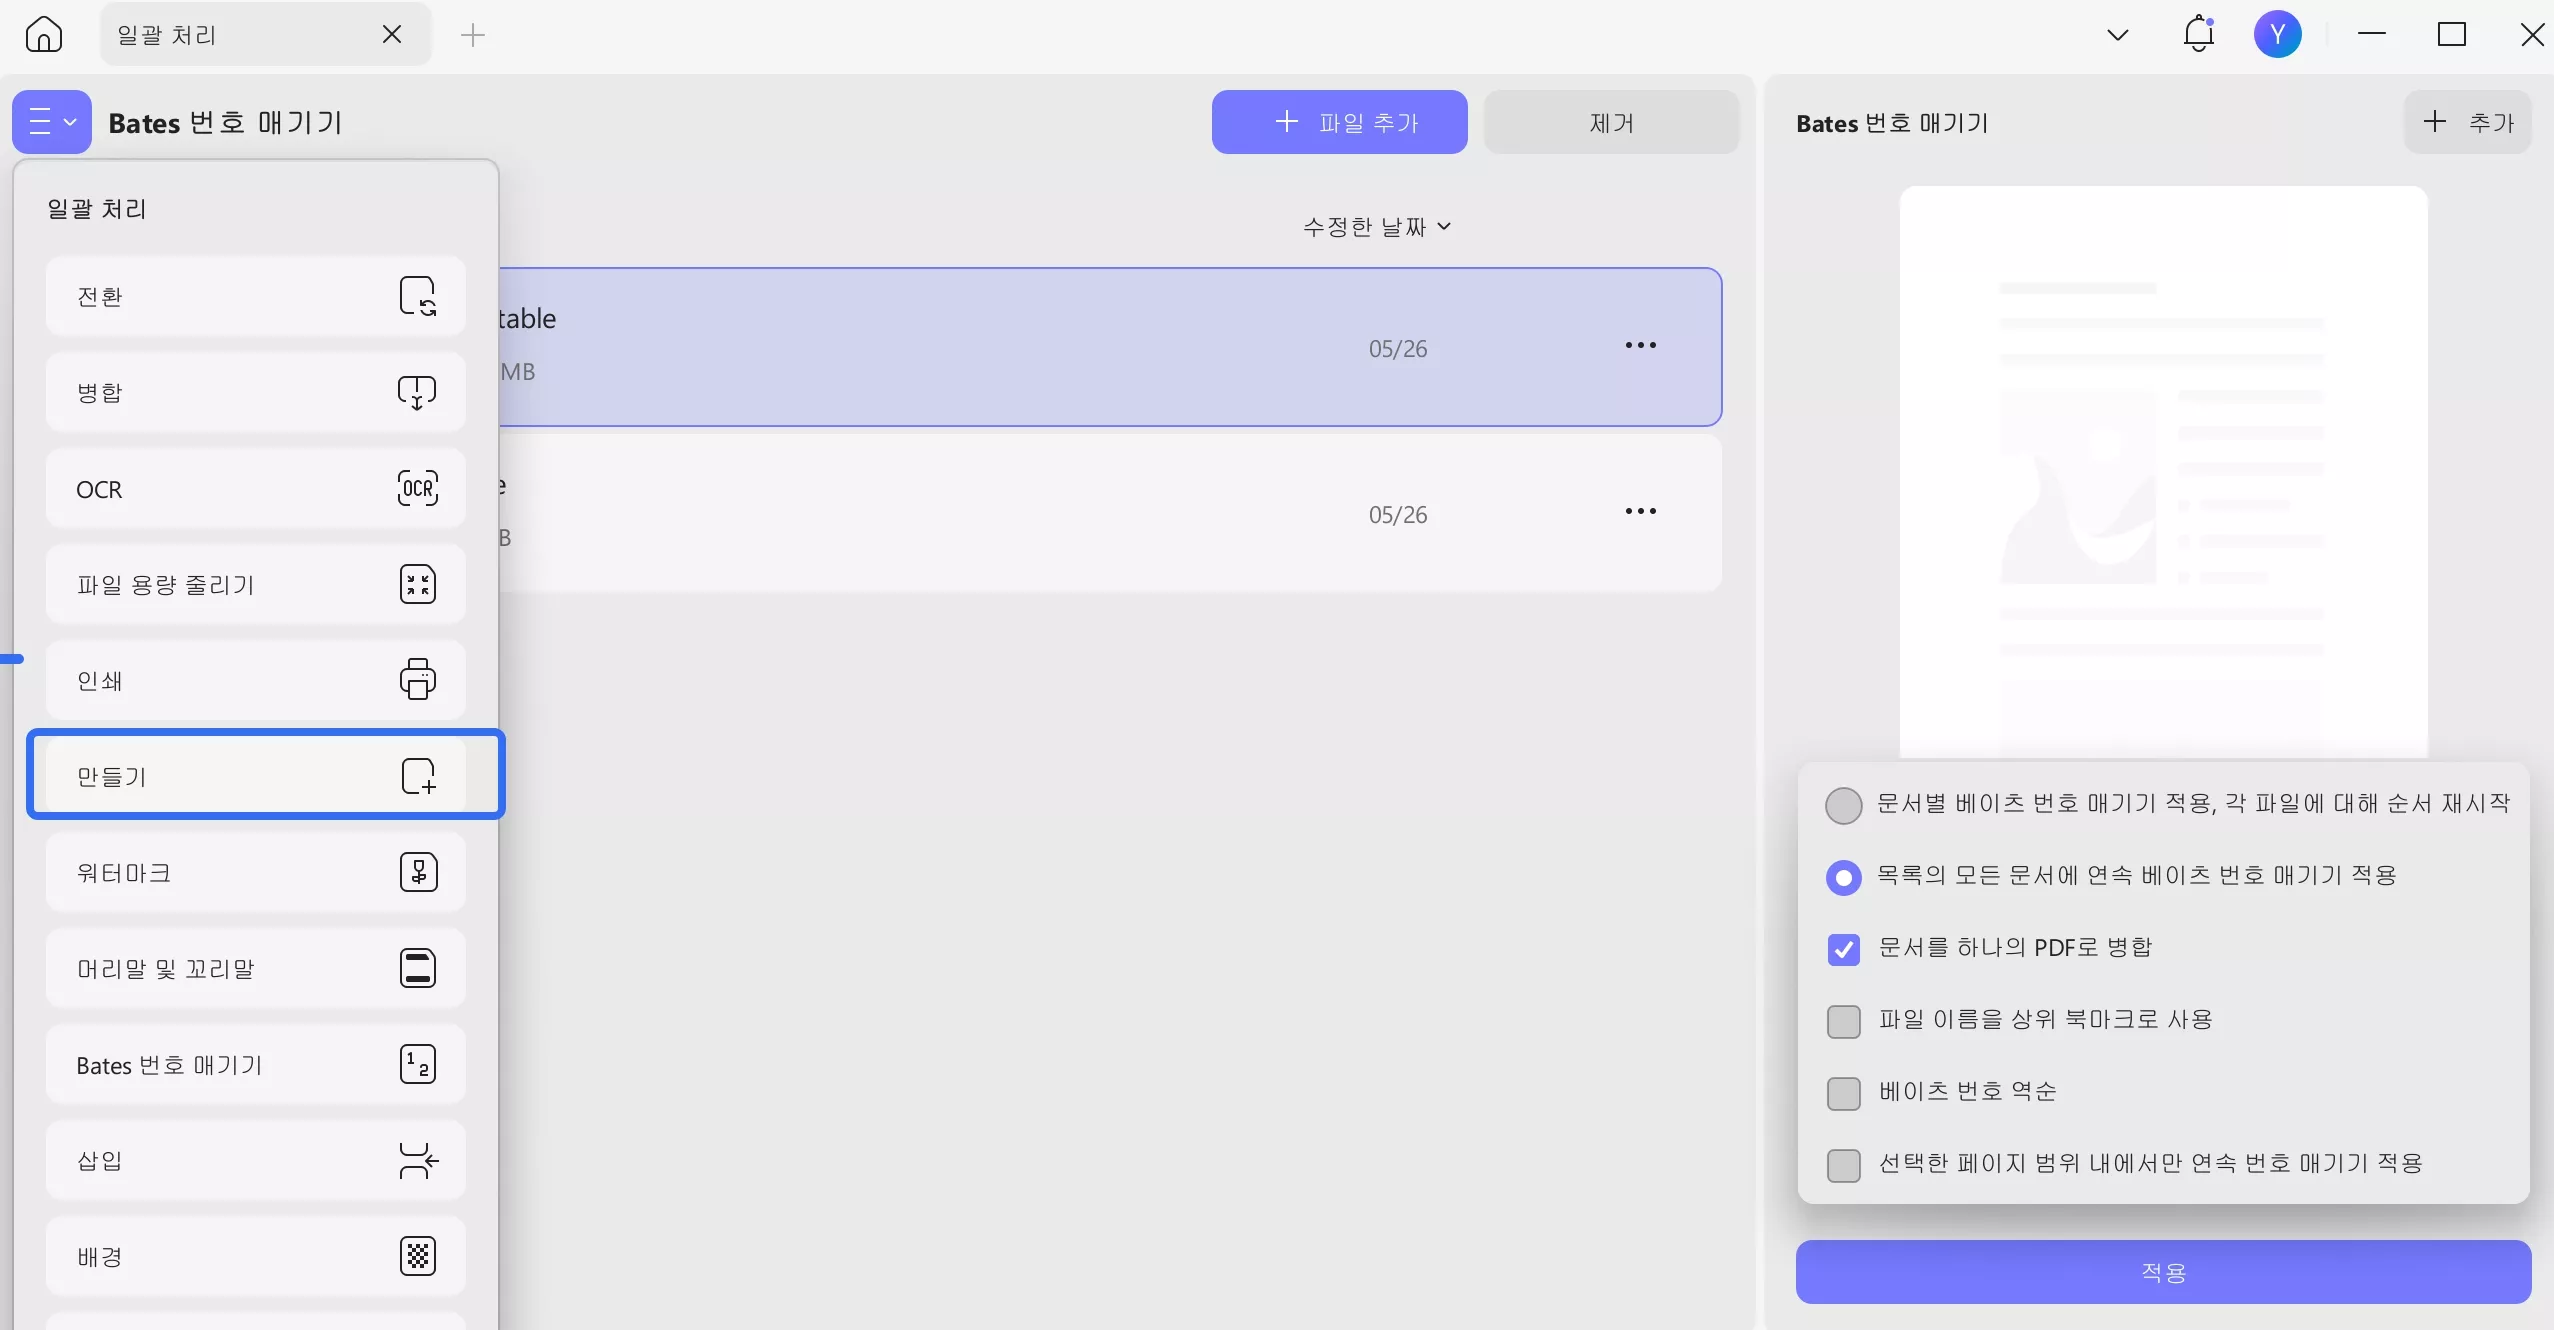This screenshot has height=1330, width=2554.
Task: Click the watermark stamp icon
Action: click(417, 872)
